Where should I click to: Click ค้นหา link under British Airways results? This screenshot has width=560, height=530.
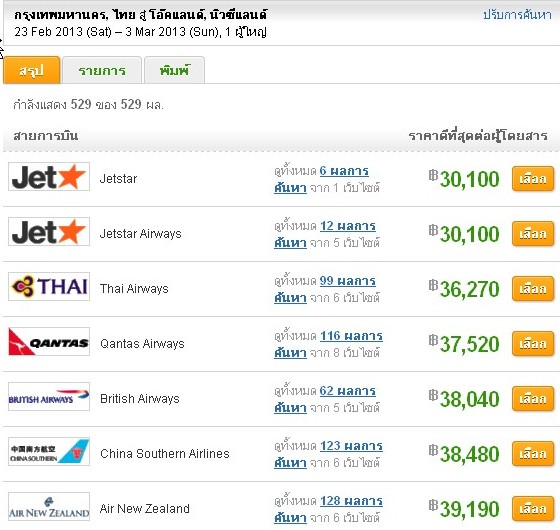click(290, 408)
